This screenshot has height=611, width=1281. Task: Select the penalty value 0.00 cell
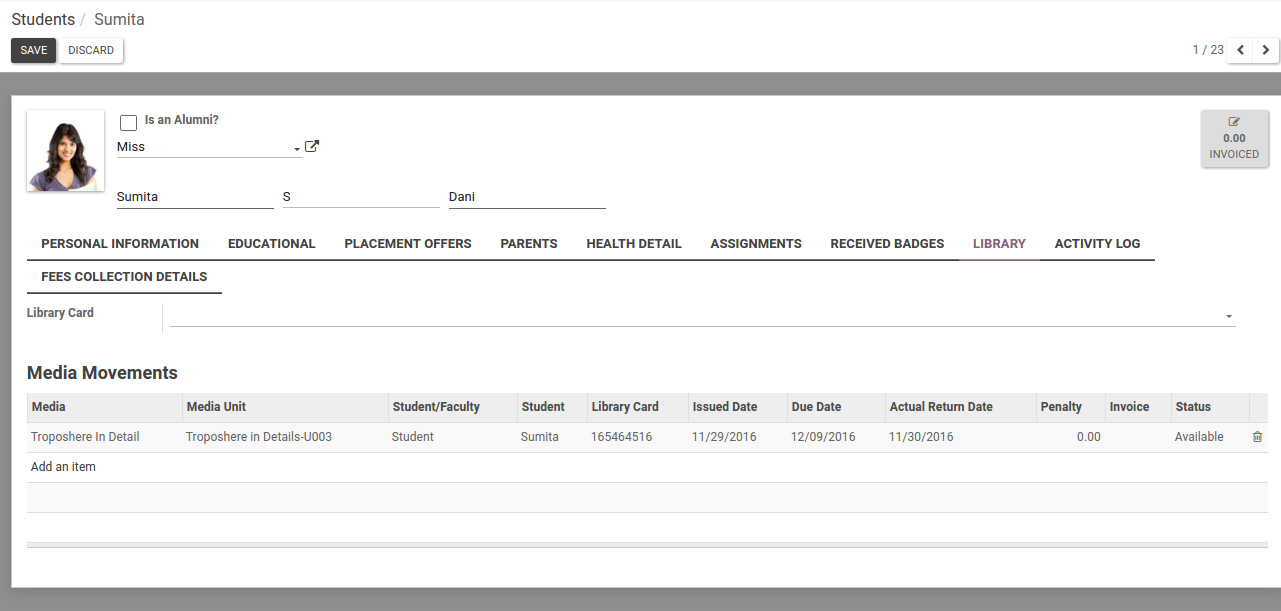click(x=1070, y=437)
